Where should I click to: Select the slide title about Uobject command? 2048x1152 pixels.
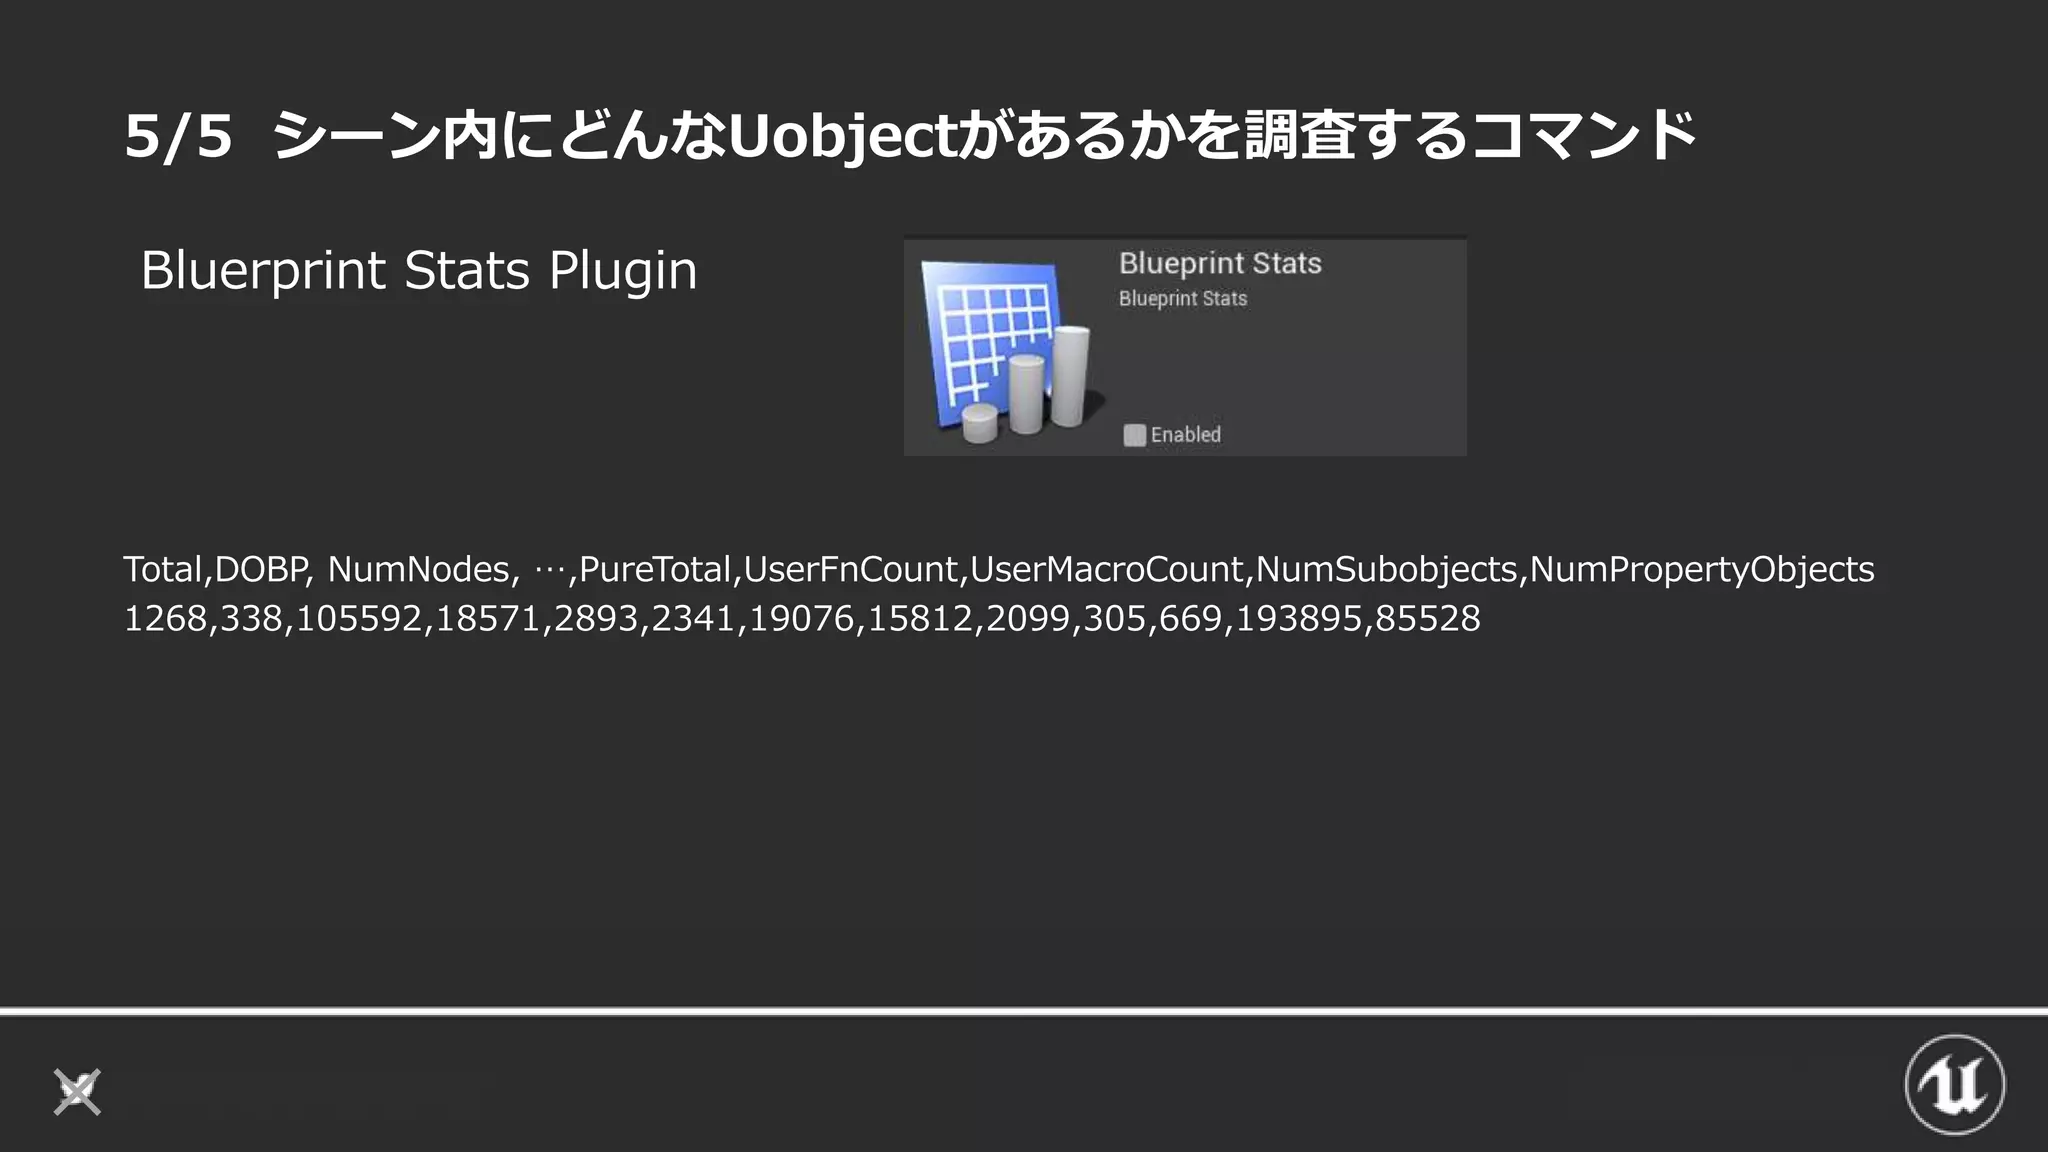(911, 136)
